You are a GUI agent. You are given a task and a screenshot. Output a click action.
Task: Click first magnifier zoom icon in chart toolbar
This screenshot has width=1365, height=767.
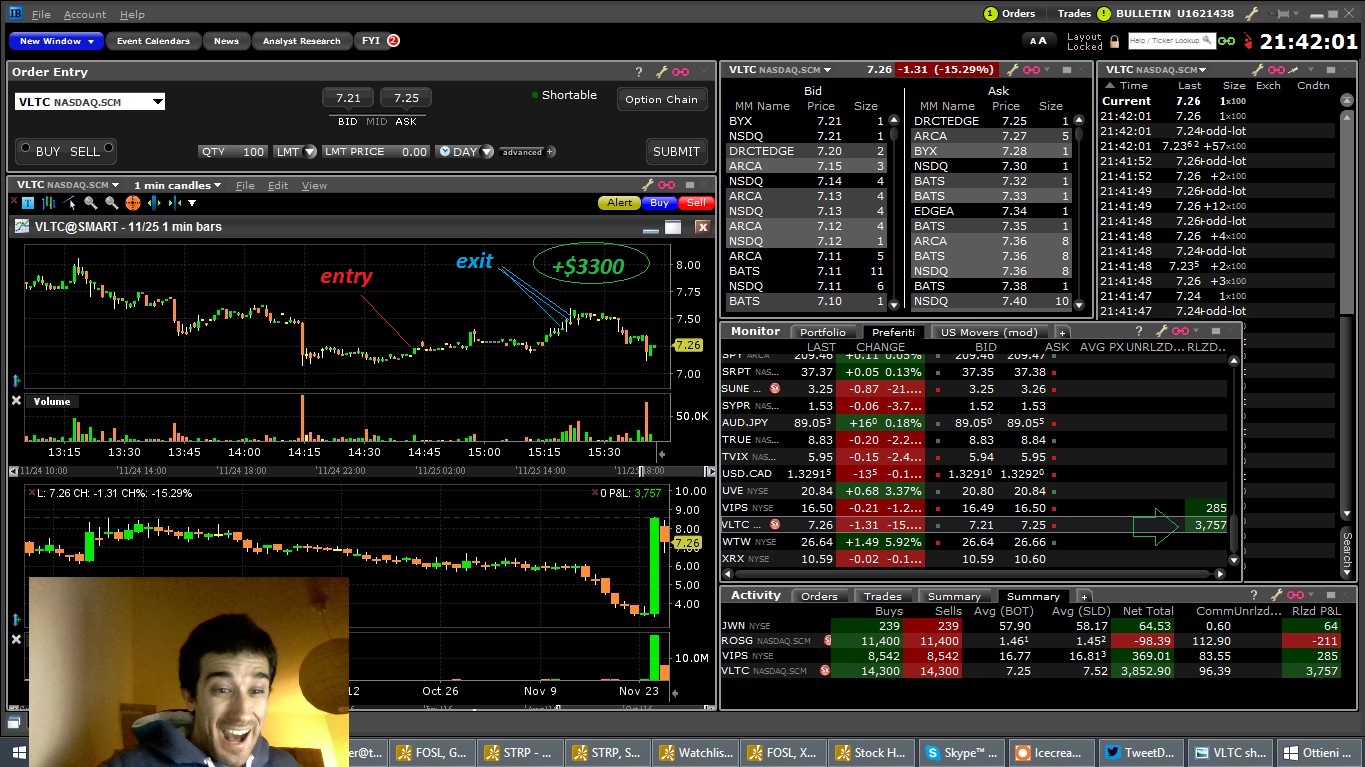[x=90, y=203]
